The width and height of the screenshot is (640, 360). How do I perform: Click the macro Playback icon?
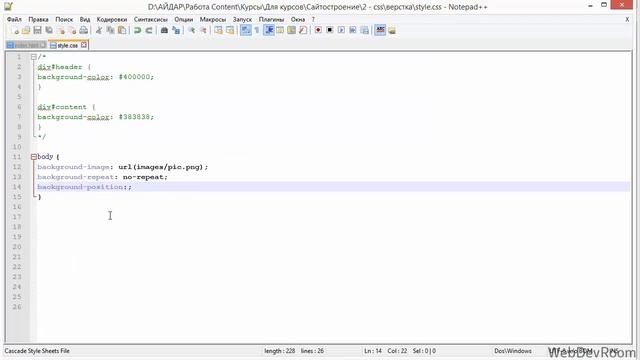(x=341, y=30)
